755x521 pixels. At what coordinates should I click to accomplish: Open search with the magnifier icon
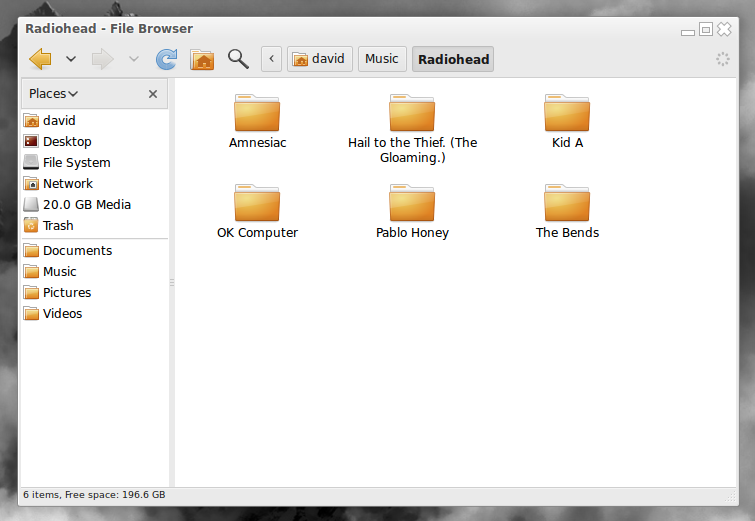pyautogui.click(x=238, y=59)
